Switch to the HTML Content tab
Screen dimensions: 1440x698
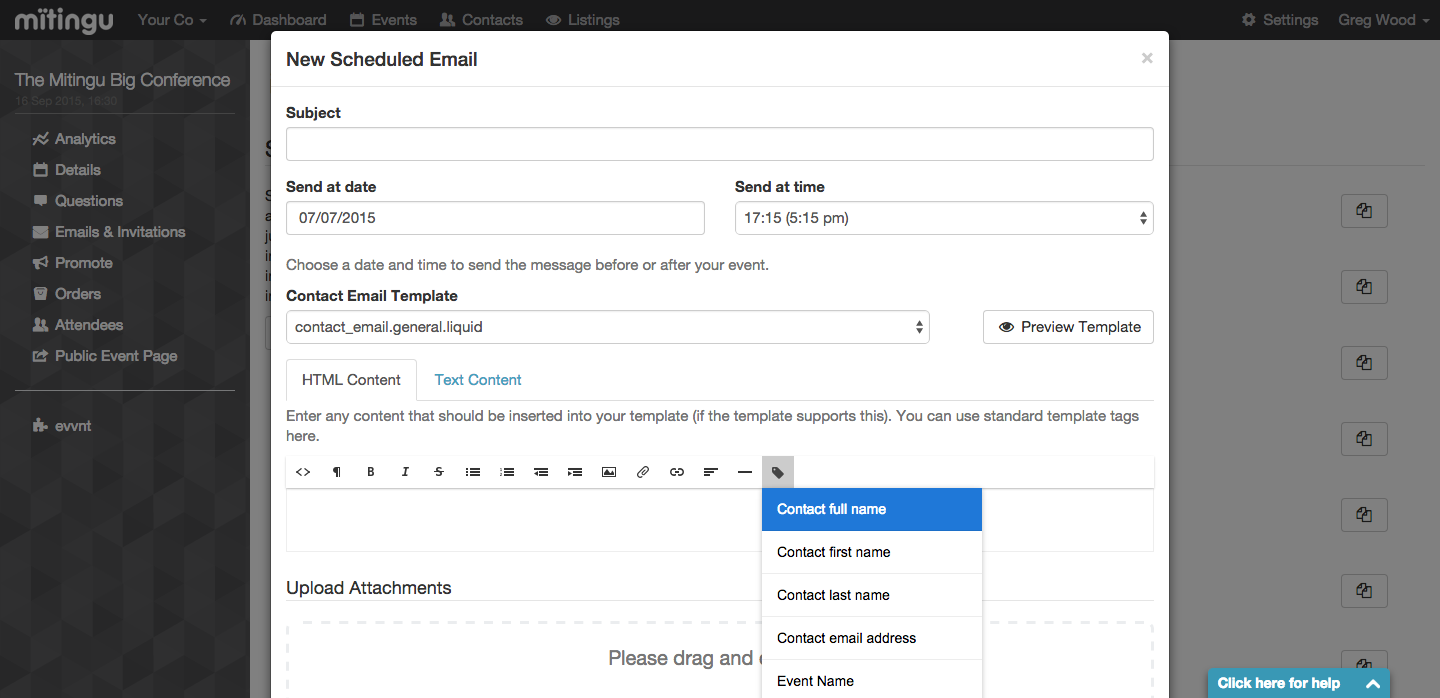tap(351, 380)
